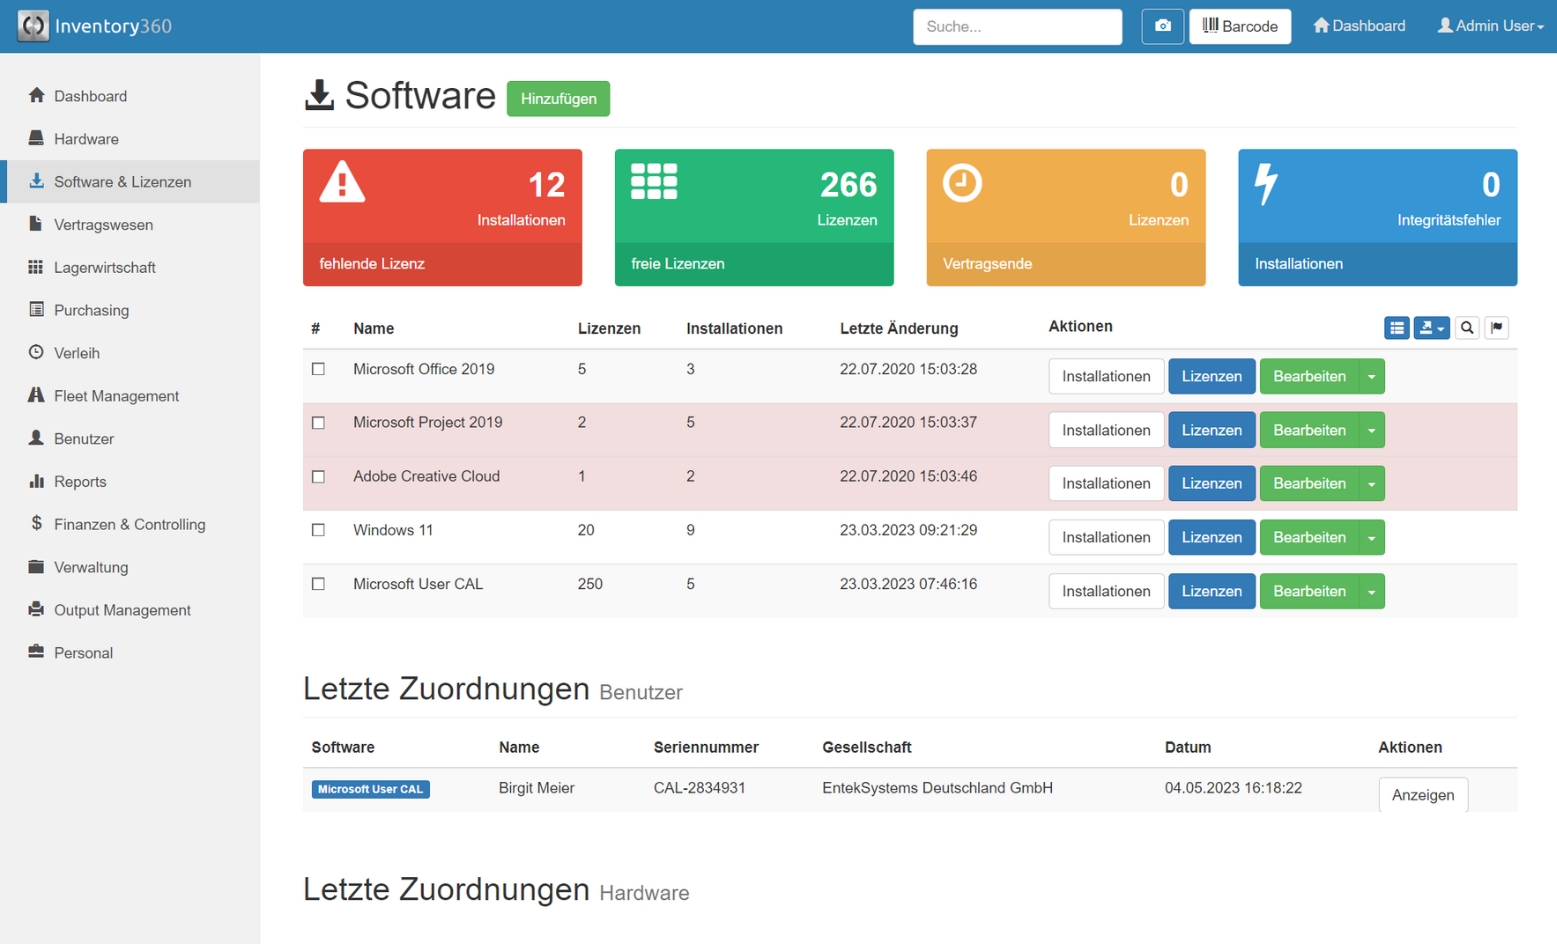Screen dimensions: 1557x944
Task: Click Lizenzen button for Microsoft User CAL
Action: (1211, 591)
